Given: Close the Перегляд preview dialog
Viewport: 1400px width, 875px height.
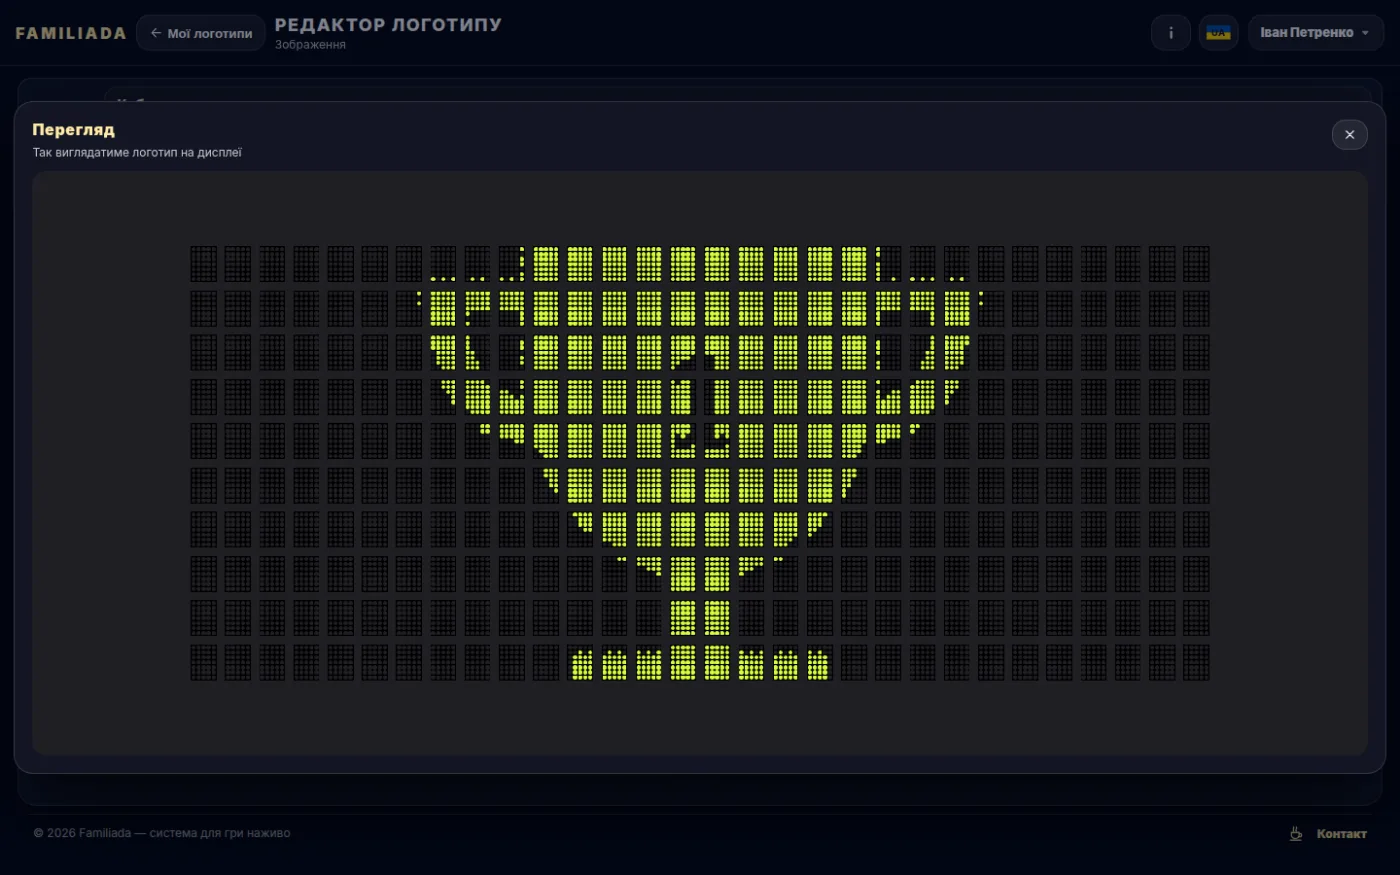Looking at the screenshot, I should coord(1349,134).
